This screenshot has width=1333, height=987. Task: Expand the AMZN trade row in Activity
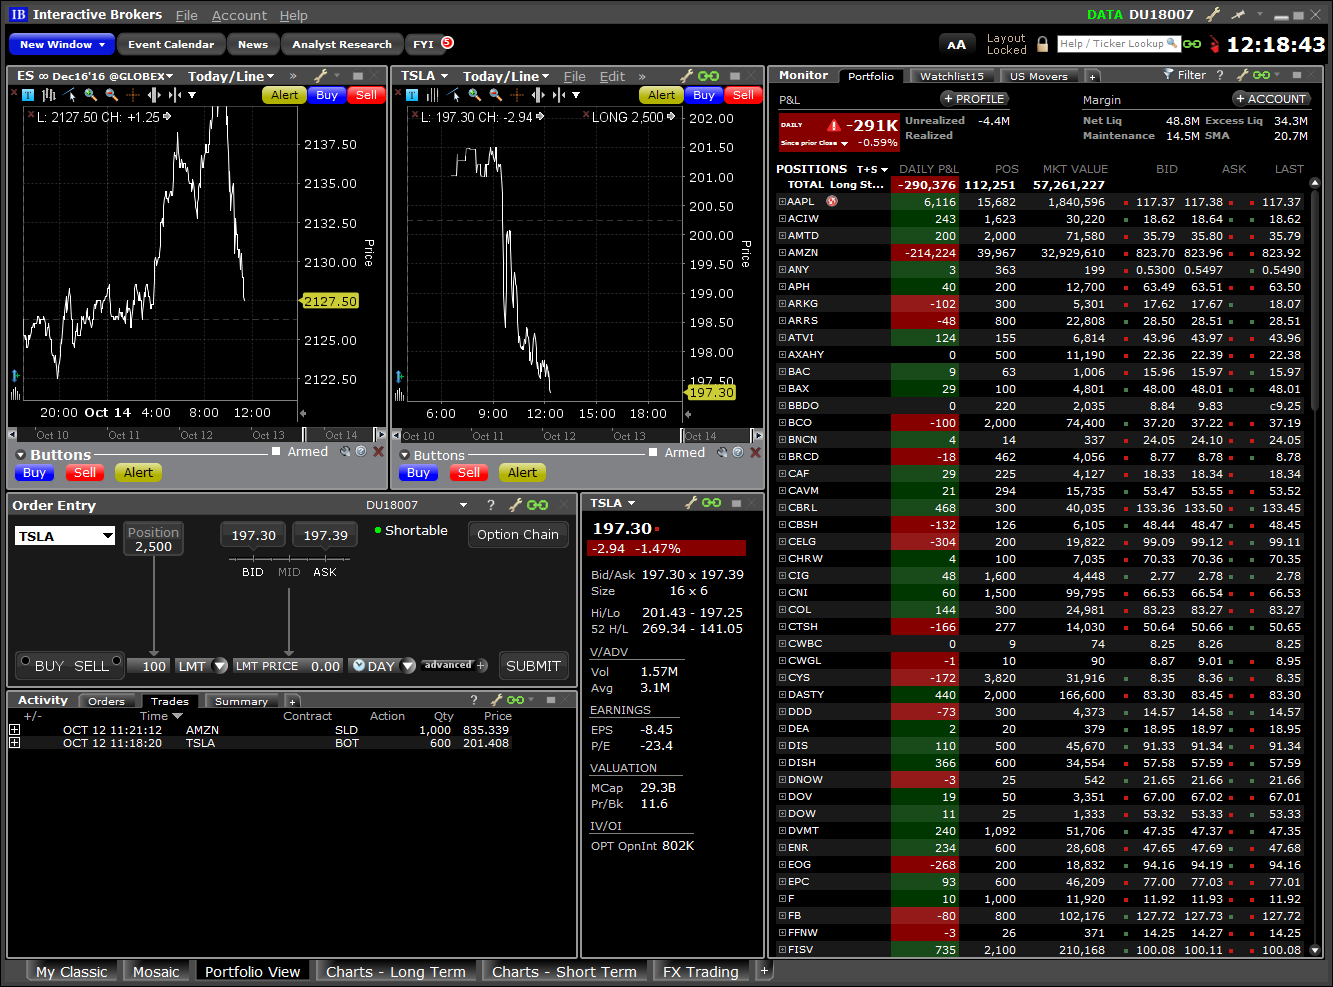[x=15, y=730]
